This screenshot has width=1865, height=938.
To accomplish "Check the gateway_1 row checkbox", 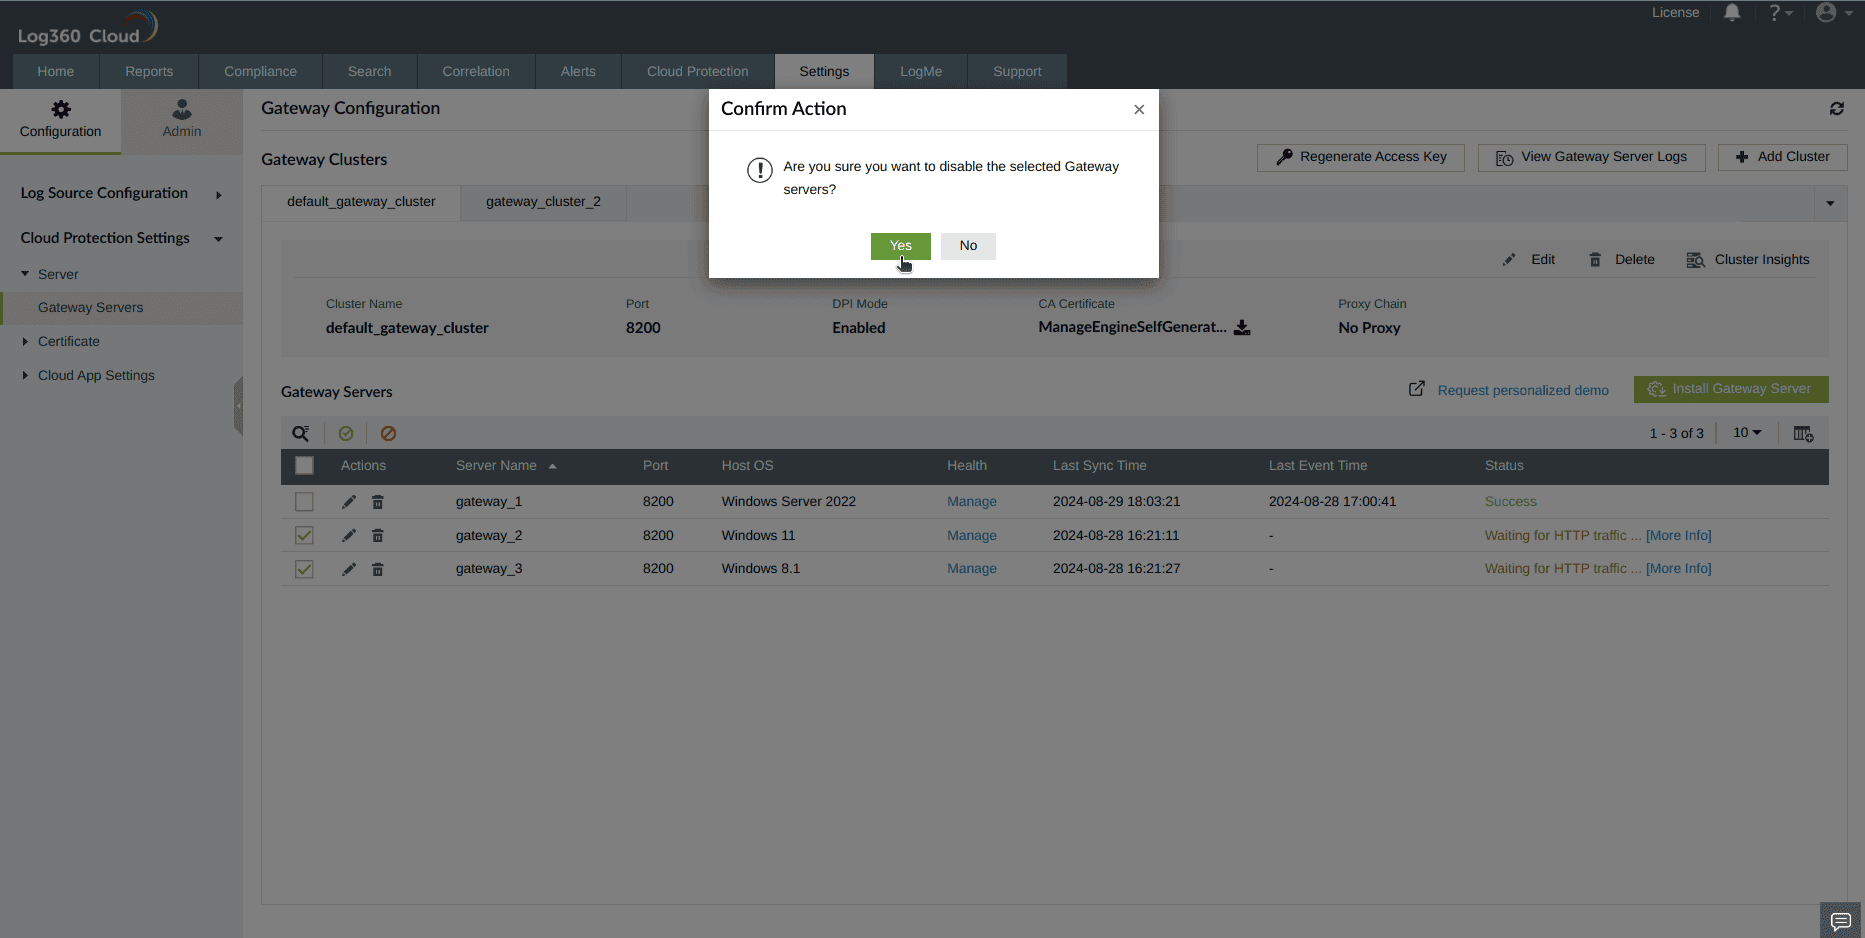I will coord(304,502).
